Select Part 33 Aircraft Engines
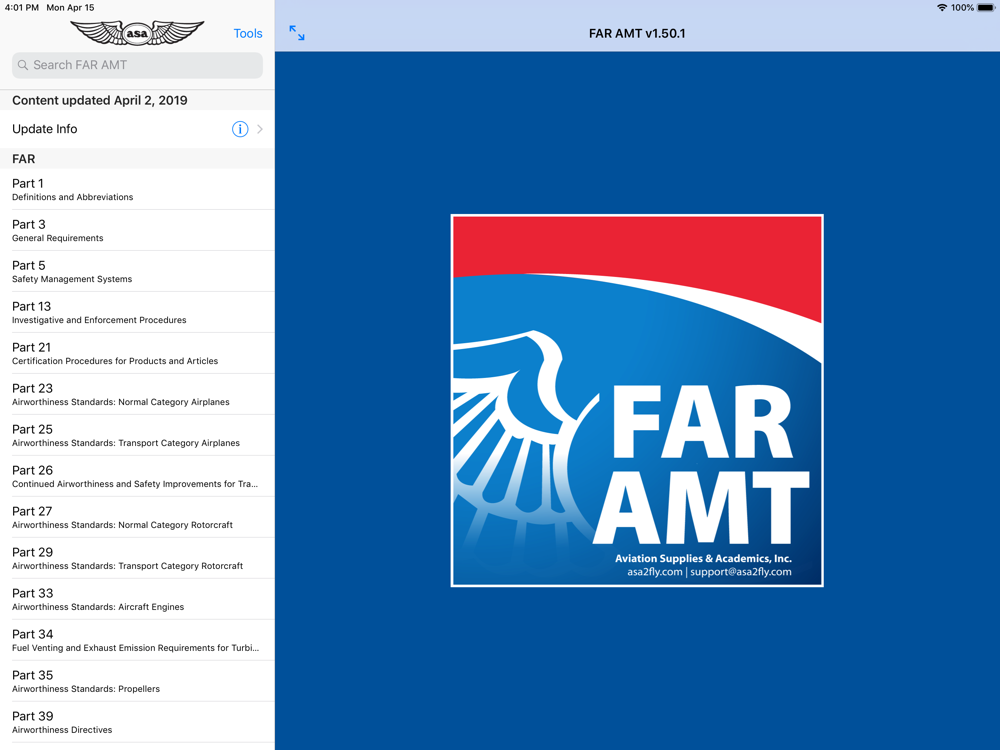 [137, 599]
